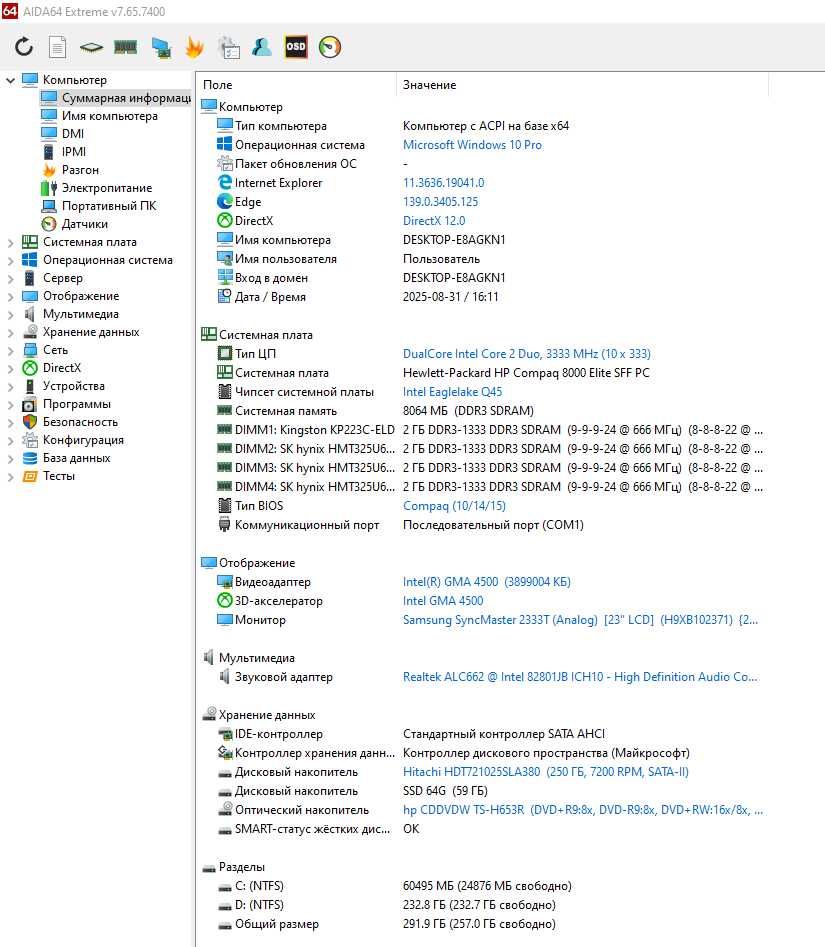Click the green memory module toolbar icon

126,47
